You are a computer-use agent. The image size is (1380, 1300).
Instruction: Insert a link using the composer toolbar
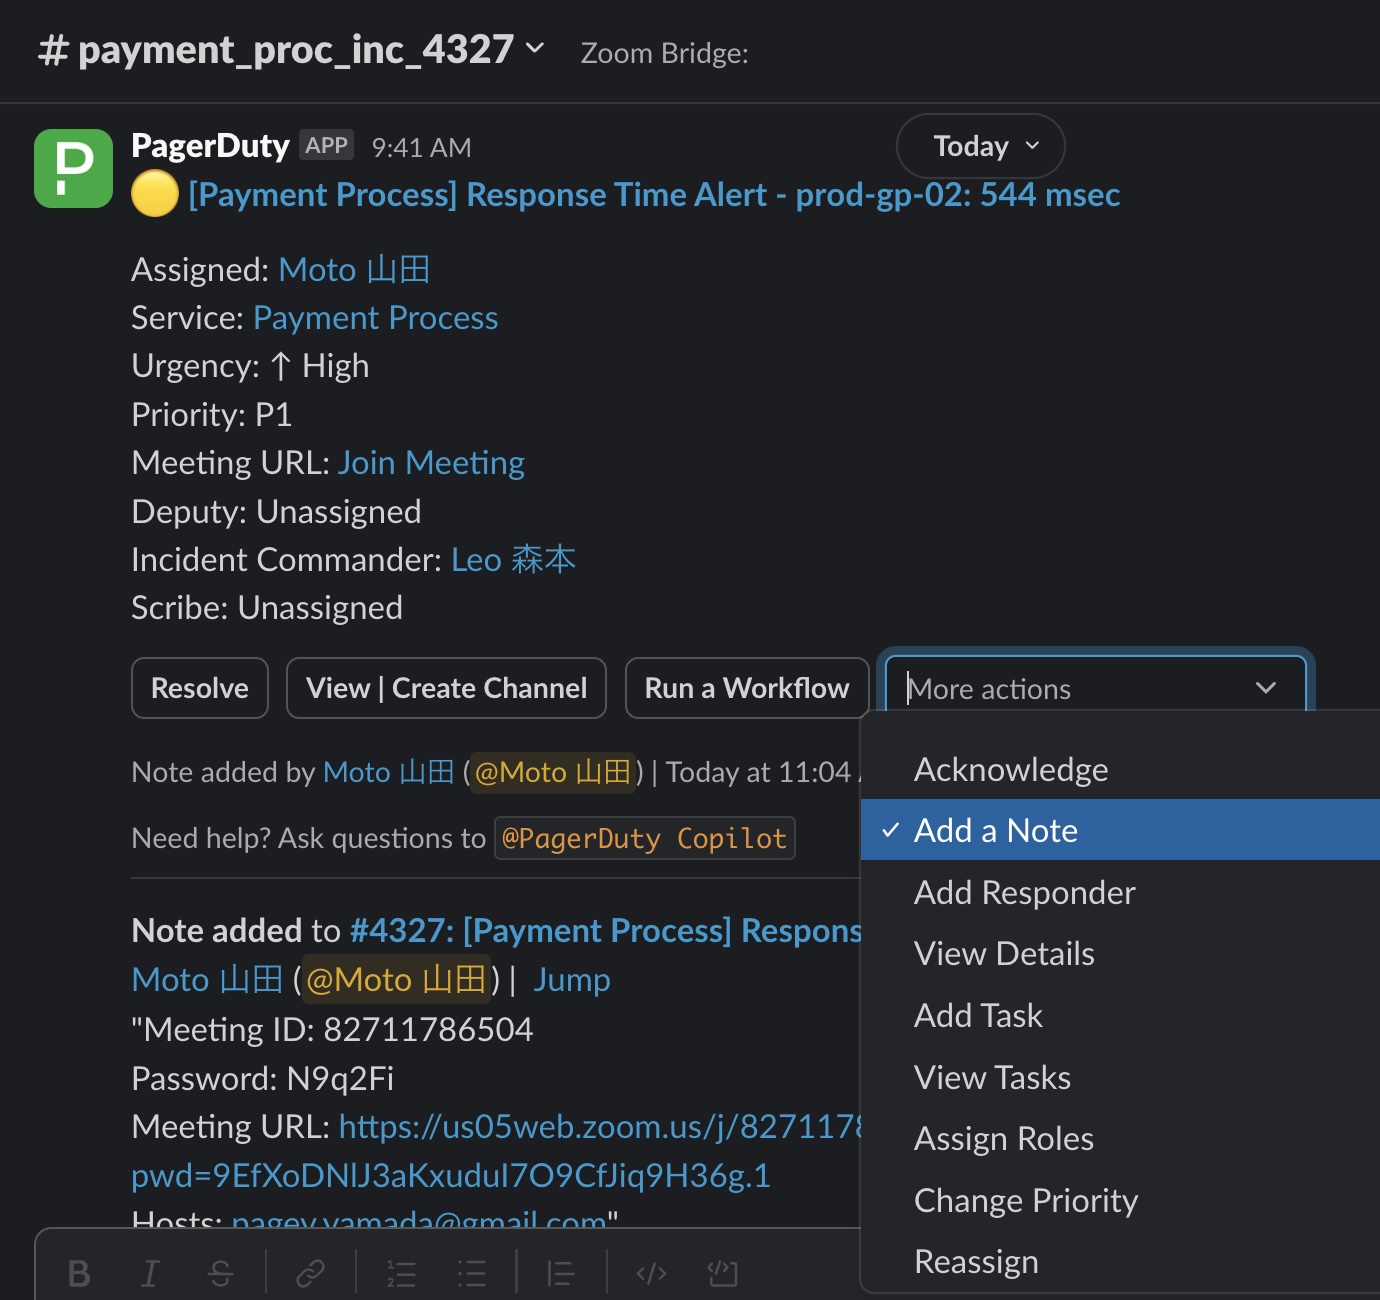coord(311,1273)
